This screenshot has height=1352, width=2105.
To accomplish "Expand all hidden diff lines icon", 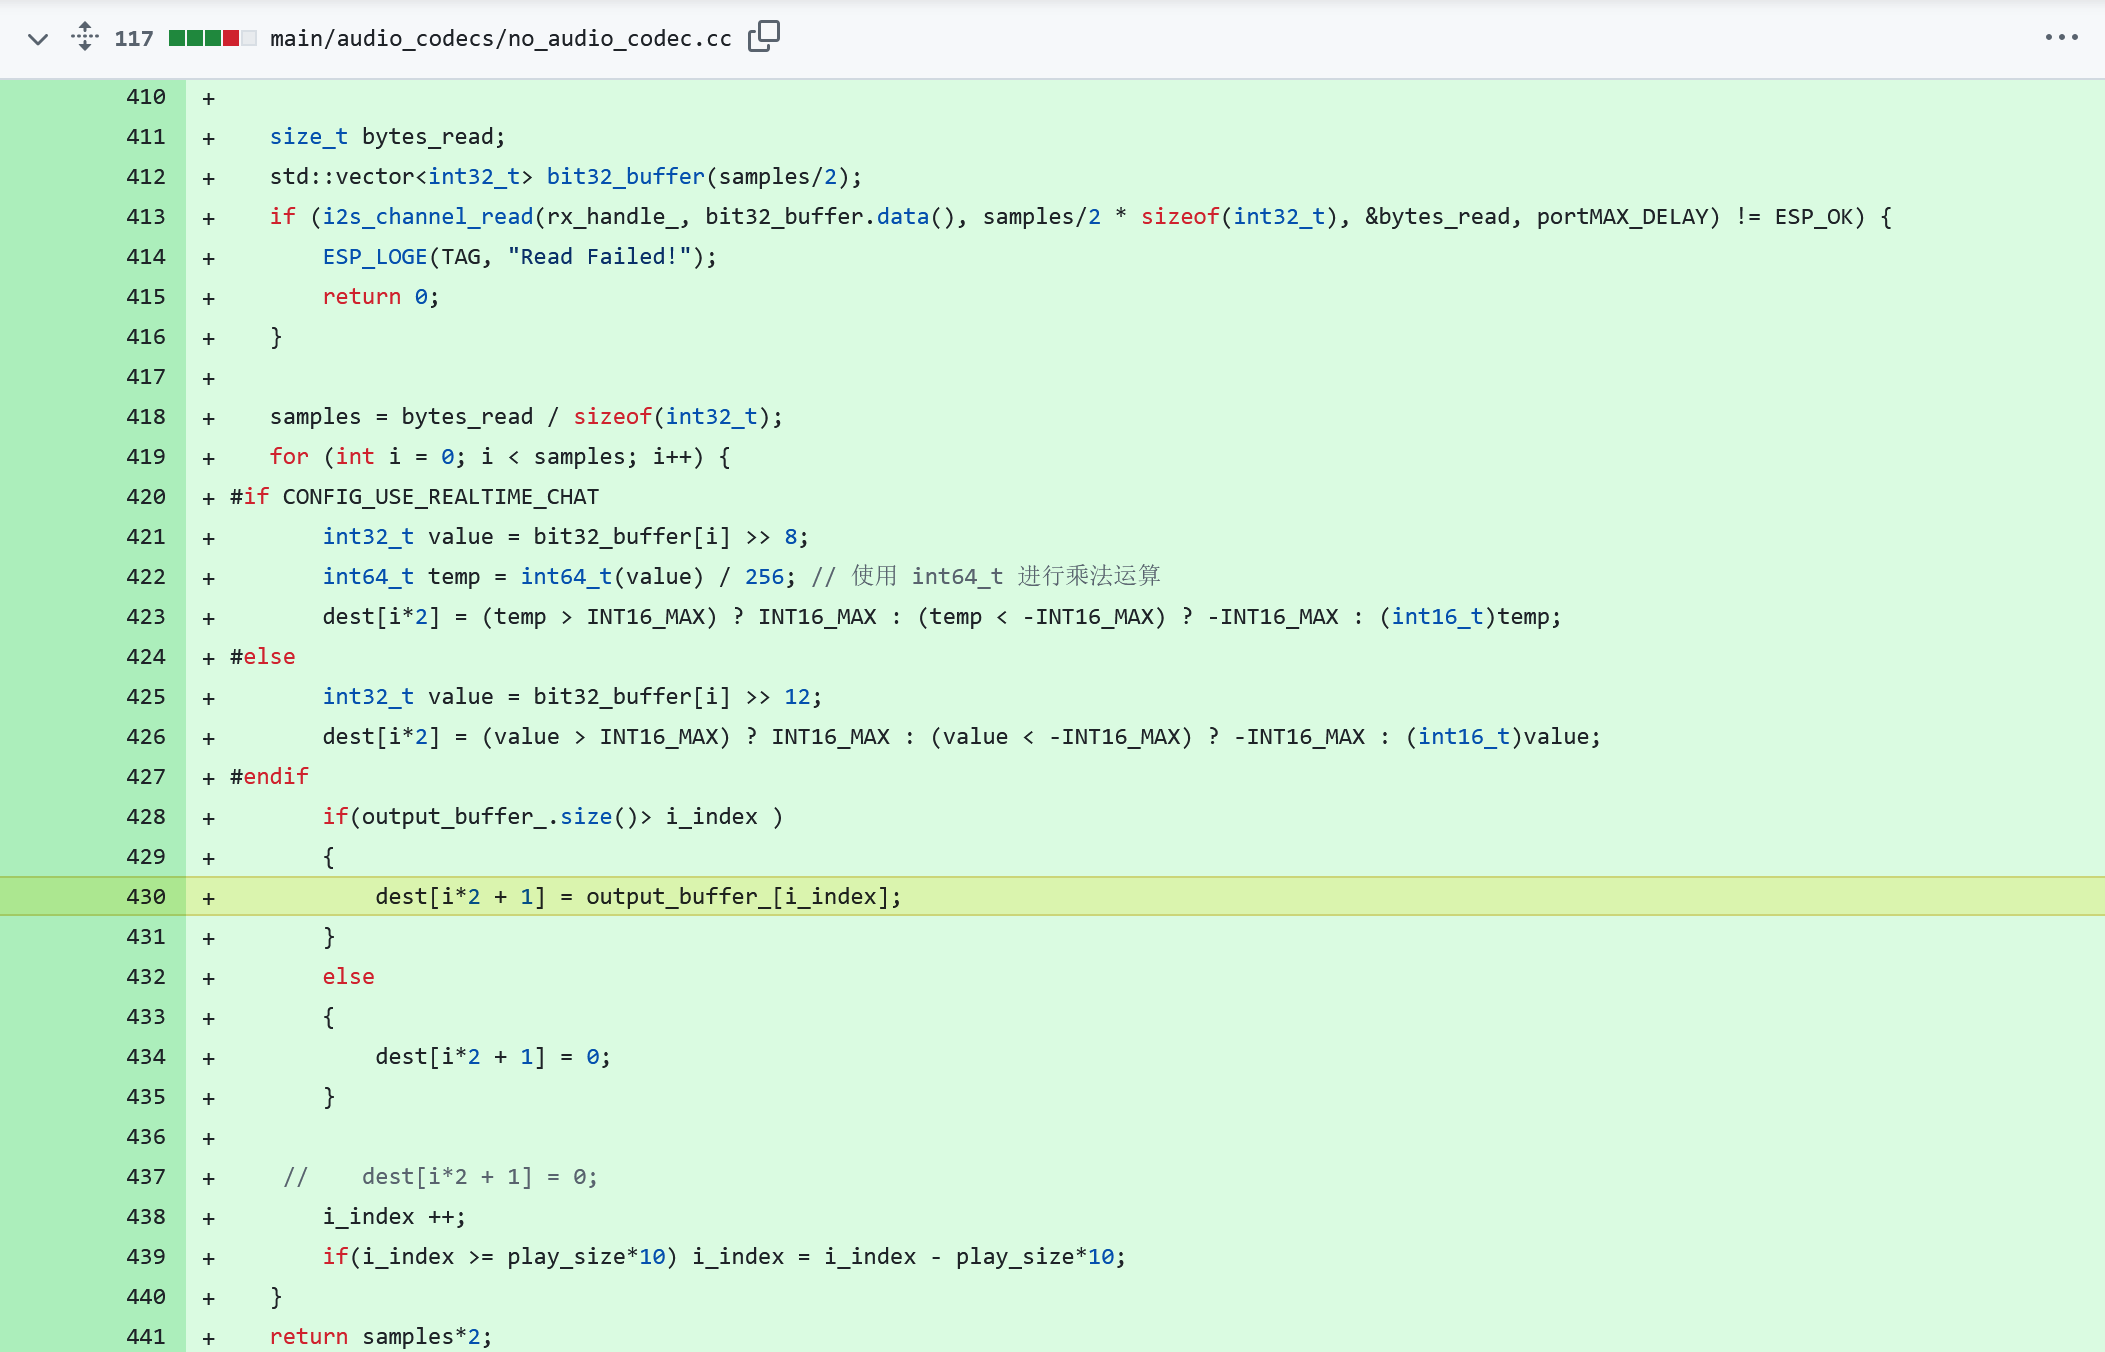I will coord(85,37).
